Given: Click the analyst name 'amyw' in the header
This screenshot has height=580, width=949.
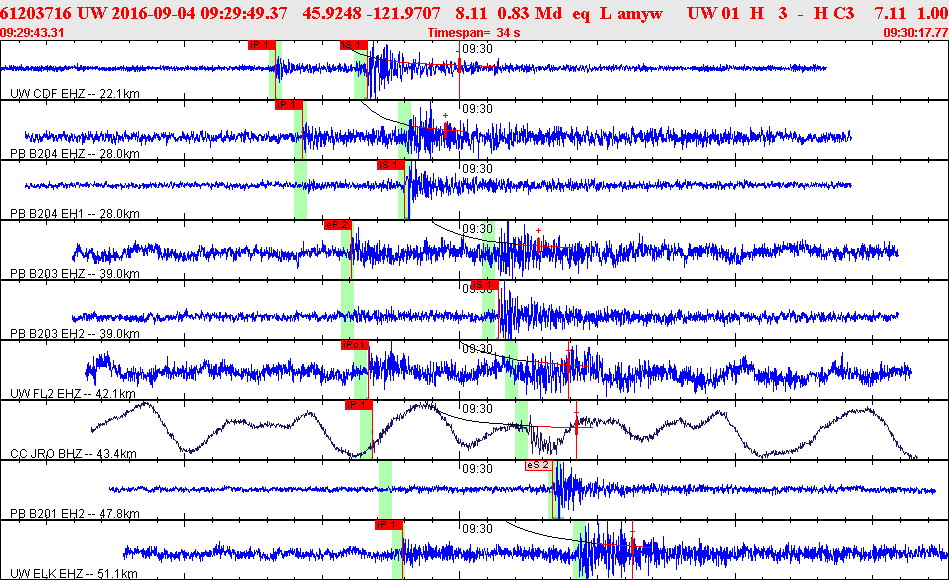Looking at the screenshot, I should (x=640, y=13).
